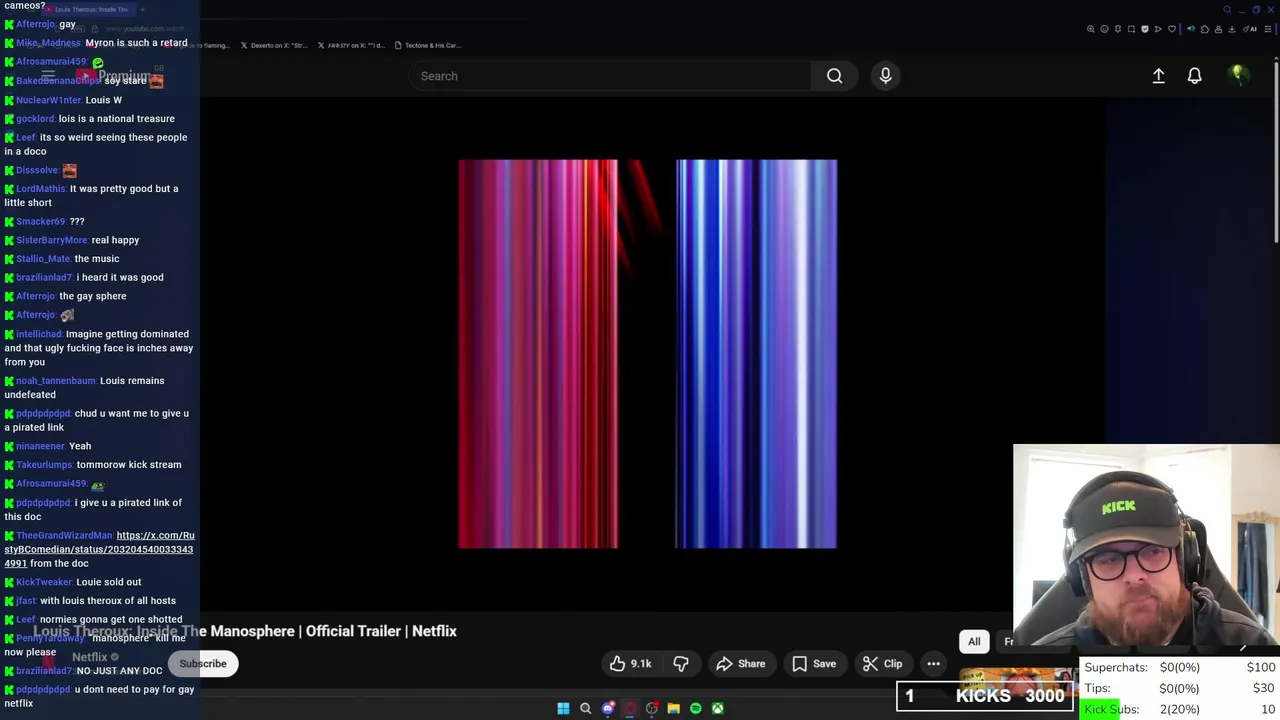Viewport: 1280px width, 720px height.
Task: Click the YouTube search magnifier button
Action: (x=834, y=76)
